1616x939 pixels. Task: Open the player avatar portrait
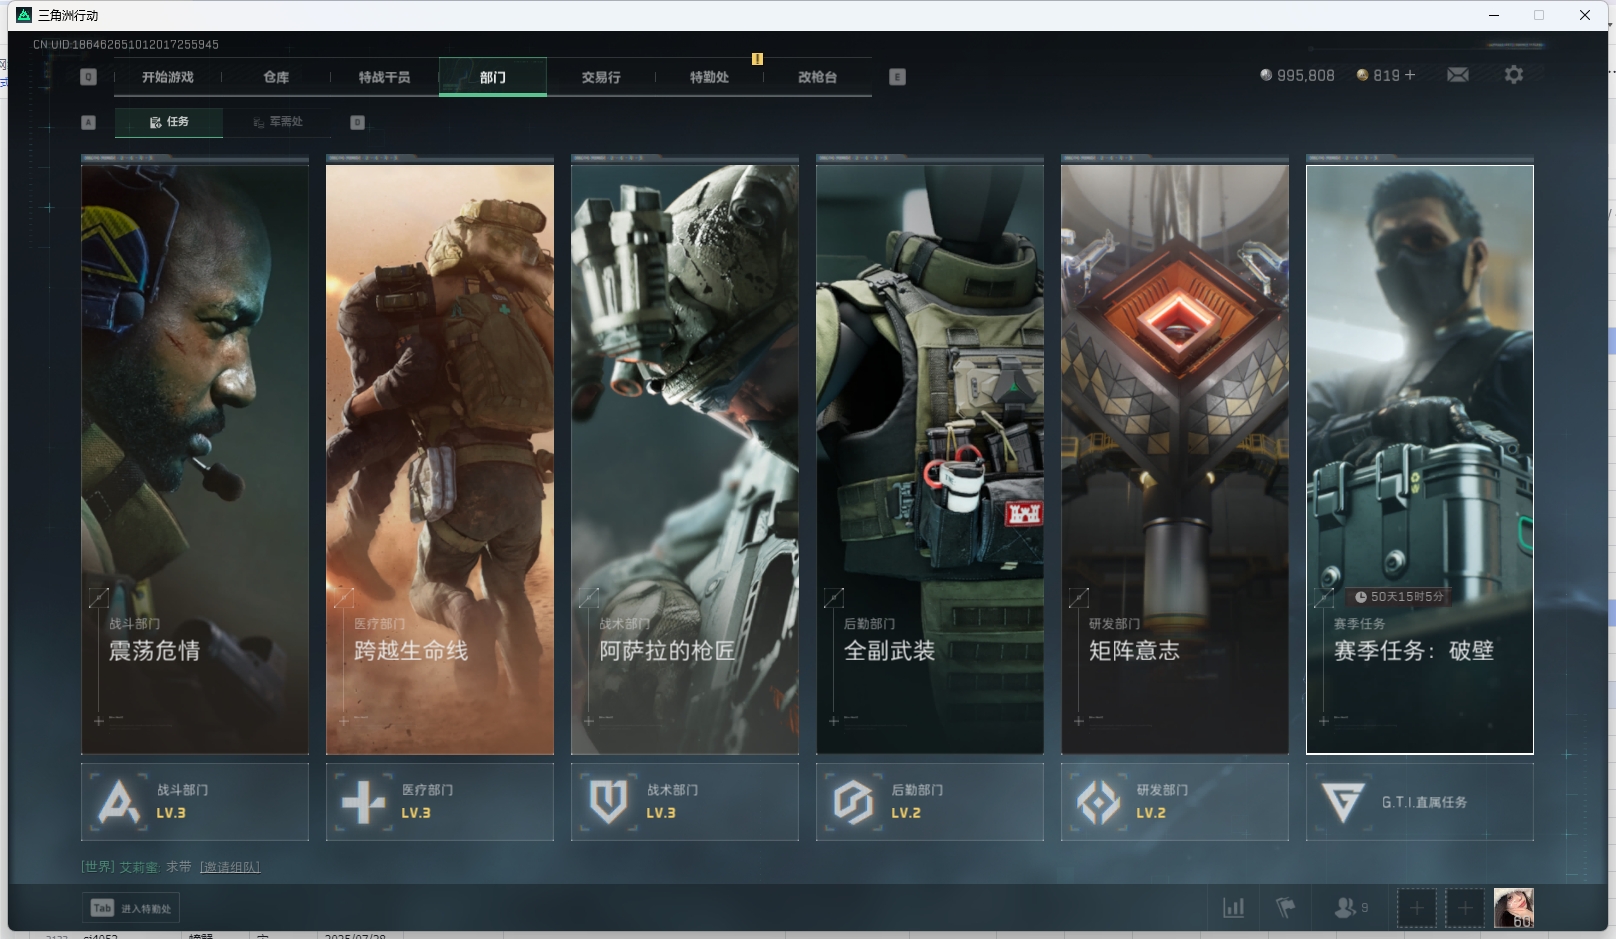point(1514,908)
